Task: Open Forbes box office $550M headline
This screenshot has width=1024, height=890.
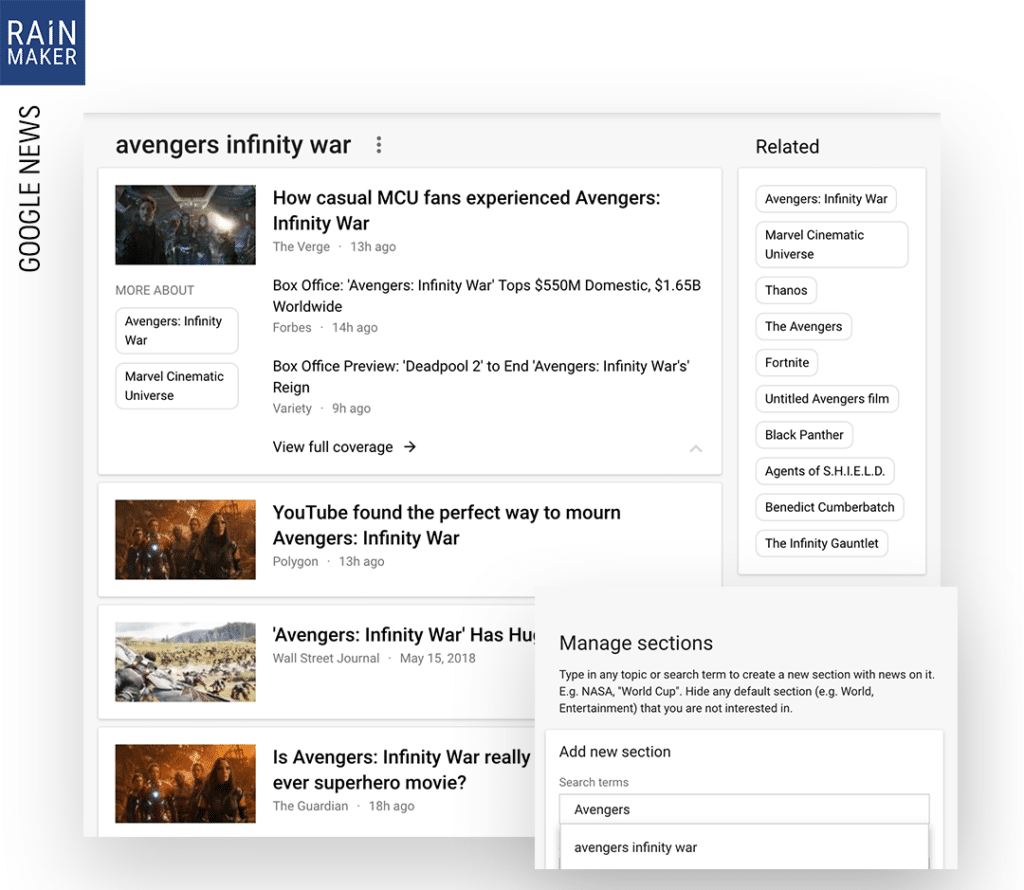Action: (x=487, y=296)
